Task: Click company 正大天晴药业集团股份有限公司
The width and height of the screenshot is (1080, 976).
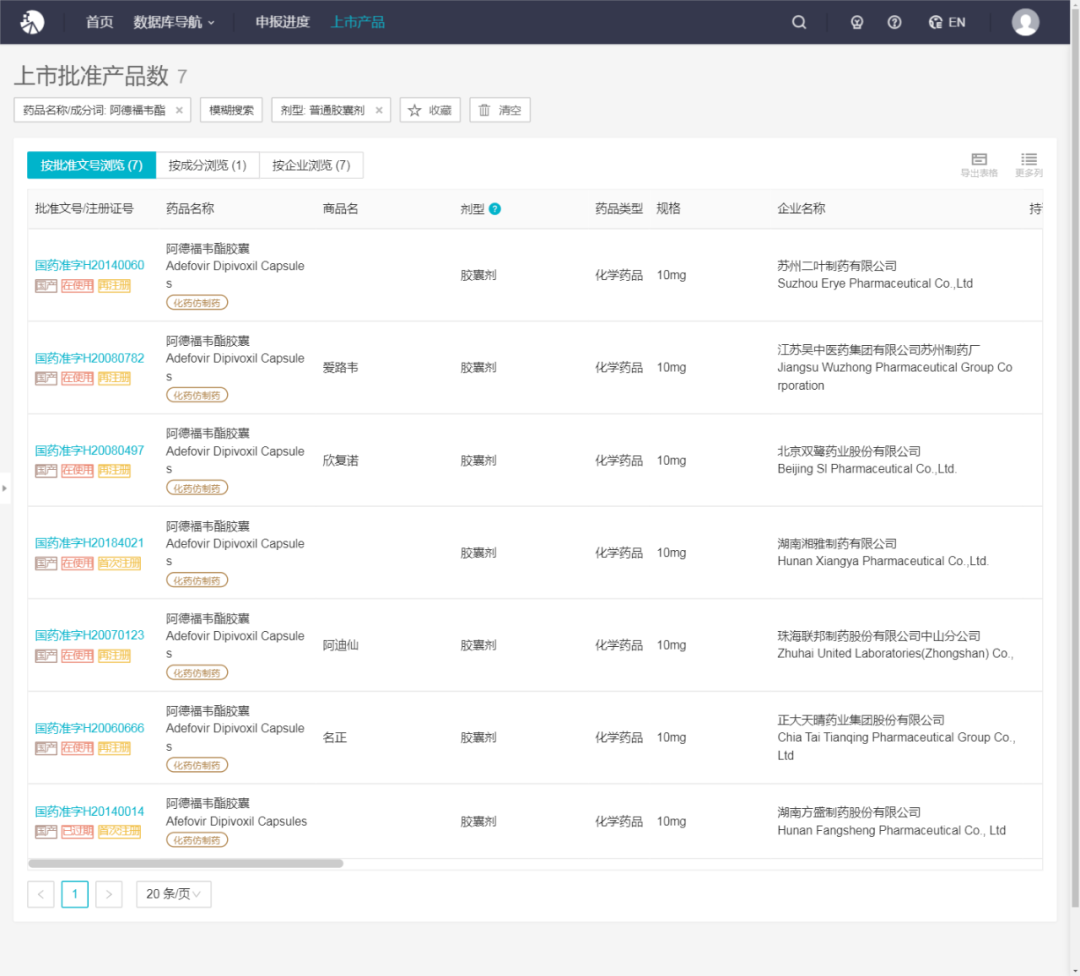Action: [861, 720]
